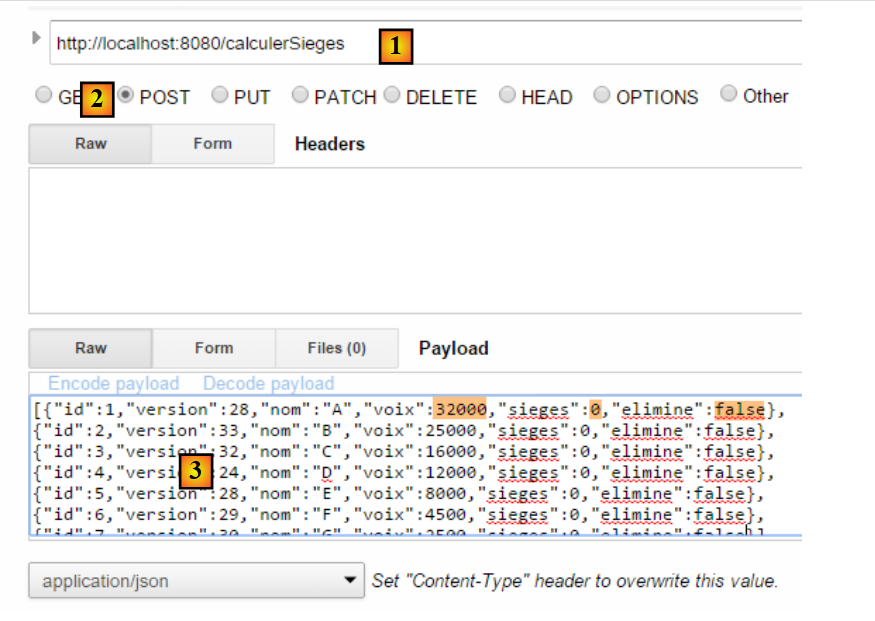Click the Decode payload link
The width and height of the screenshot is (875, 621).
(x=268, y=383)
